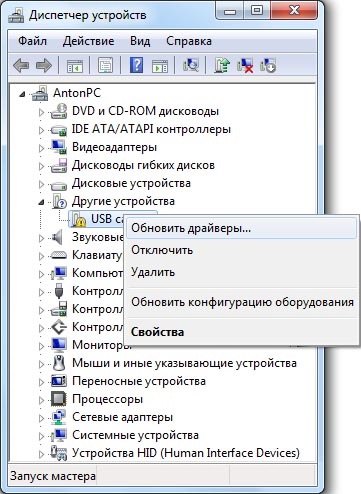361x494 pixels.
Task: Collapse the AntonPC root node
Action: pyautogui.click(x=22, y=94)
